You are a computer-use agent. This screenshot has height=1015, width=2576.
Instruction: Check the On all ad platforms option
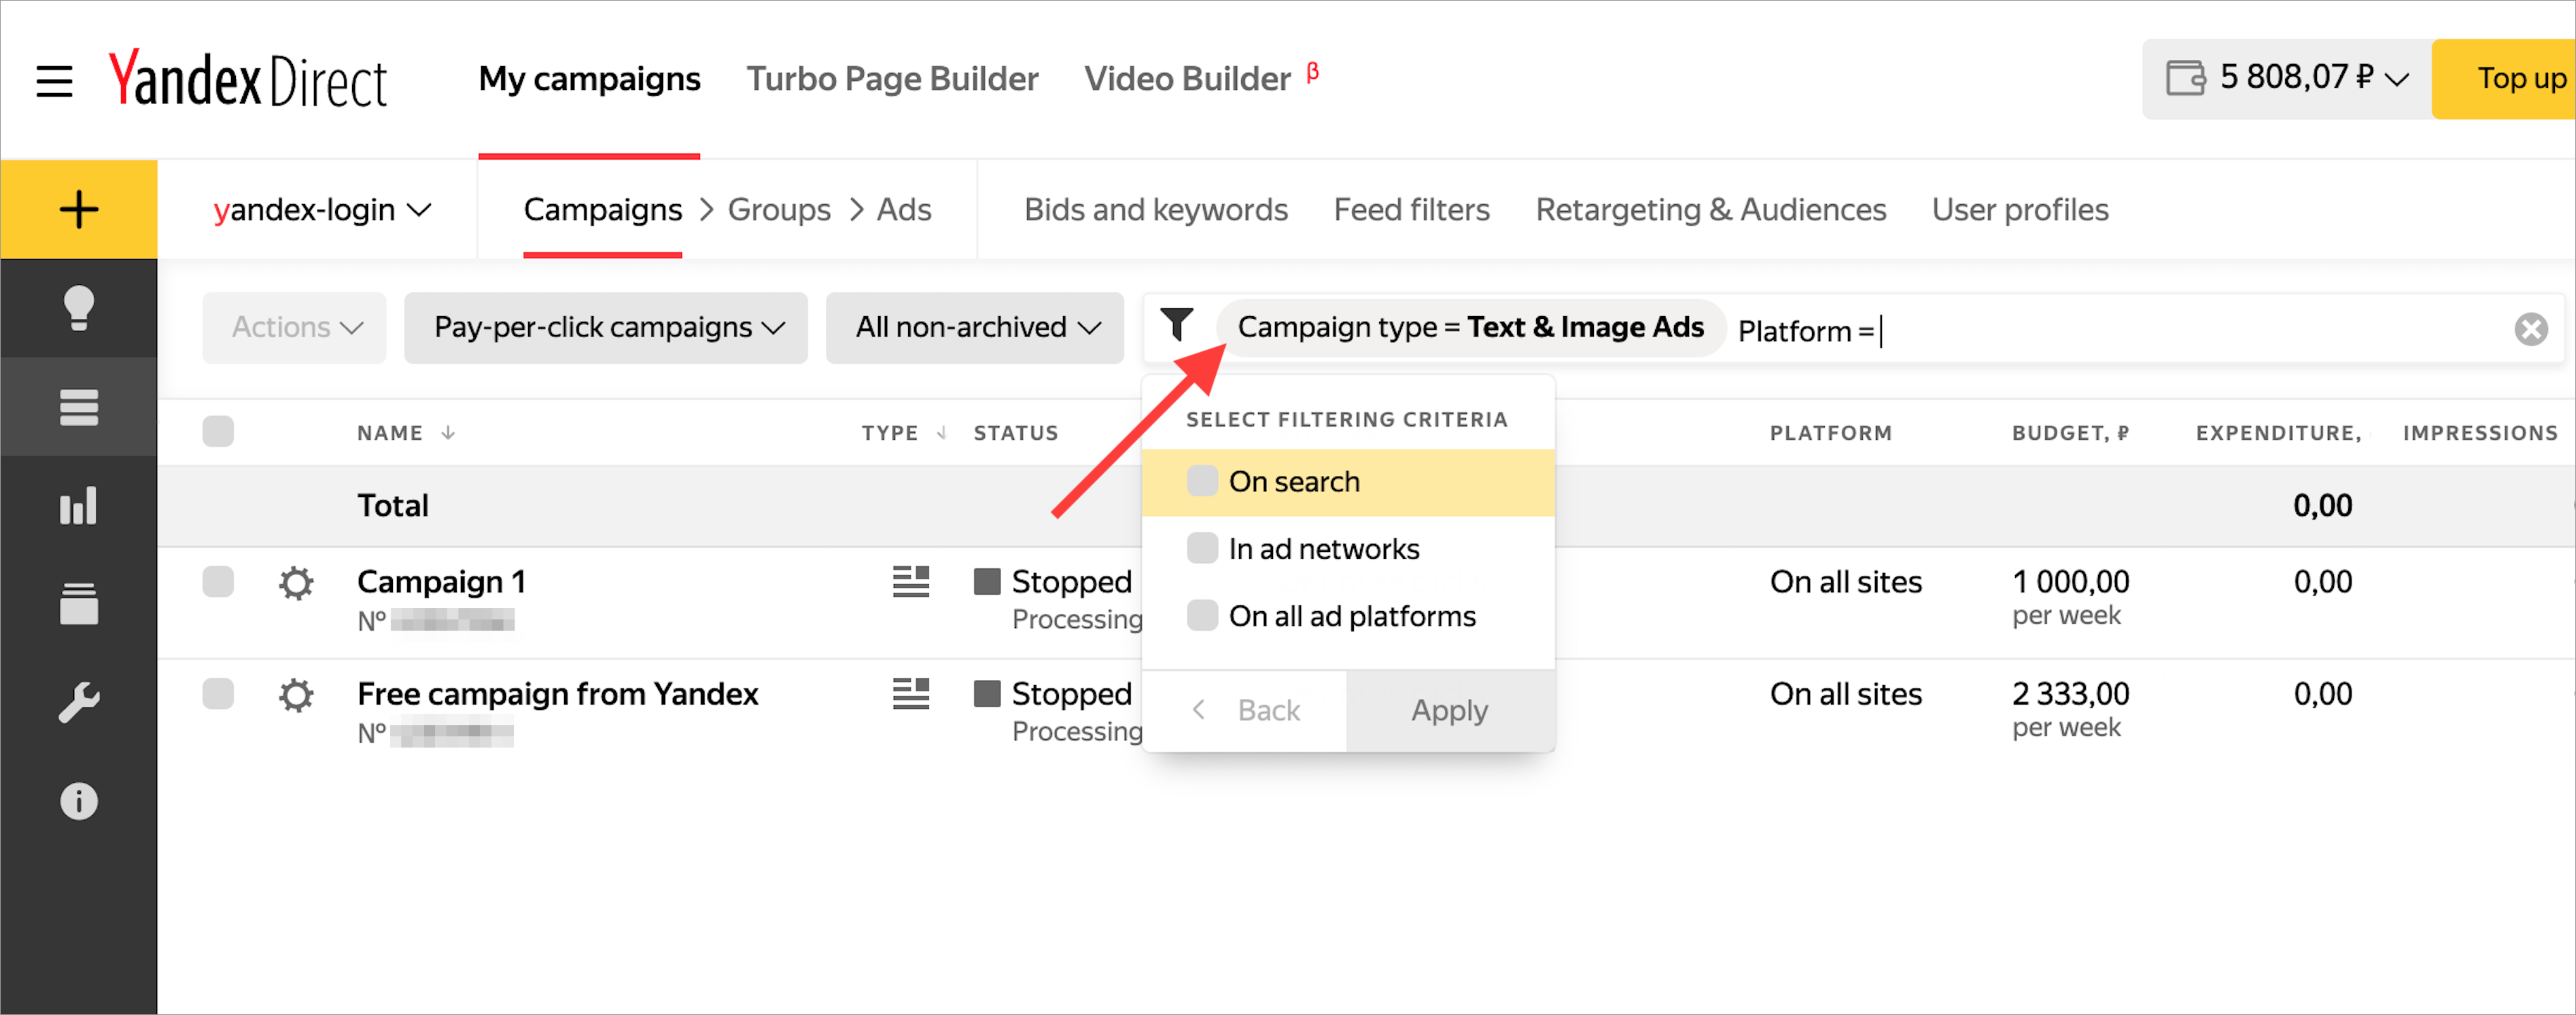[x=1202, y=615]
